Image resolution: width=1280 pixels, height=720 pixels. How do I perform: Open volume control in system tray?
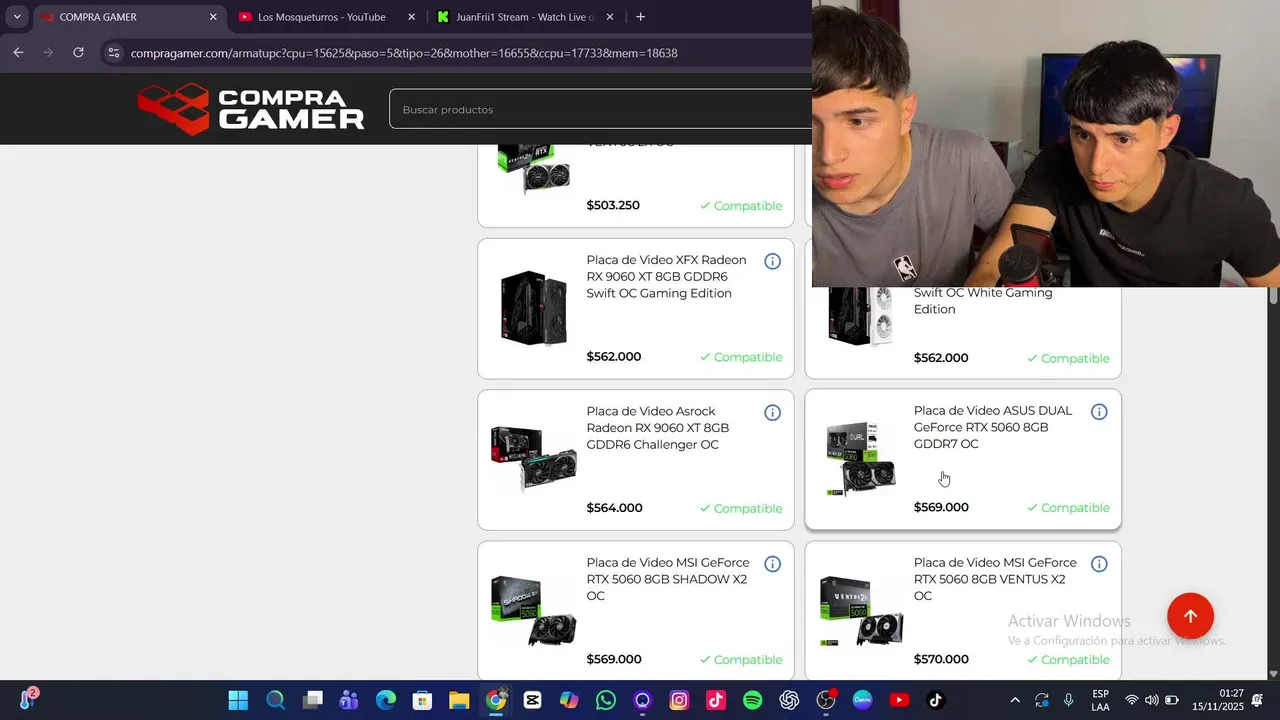(x=1152, y=700)
